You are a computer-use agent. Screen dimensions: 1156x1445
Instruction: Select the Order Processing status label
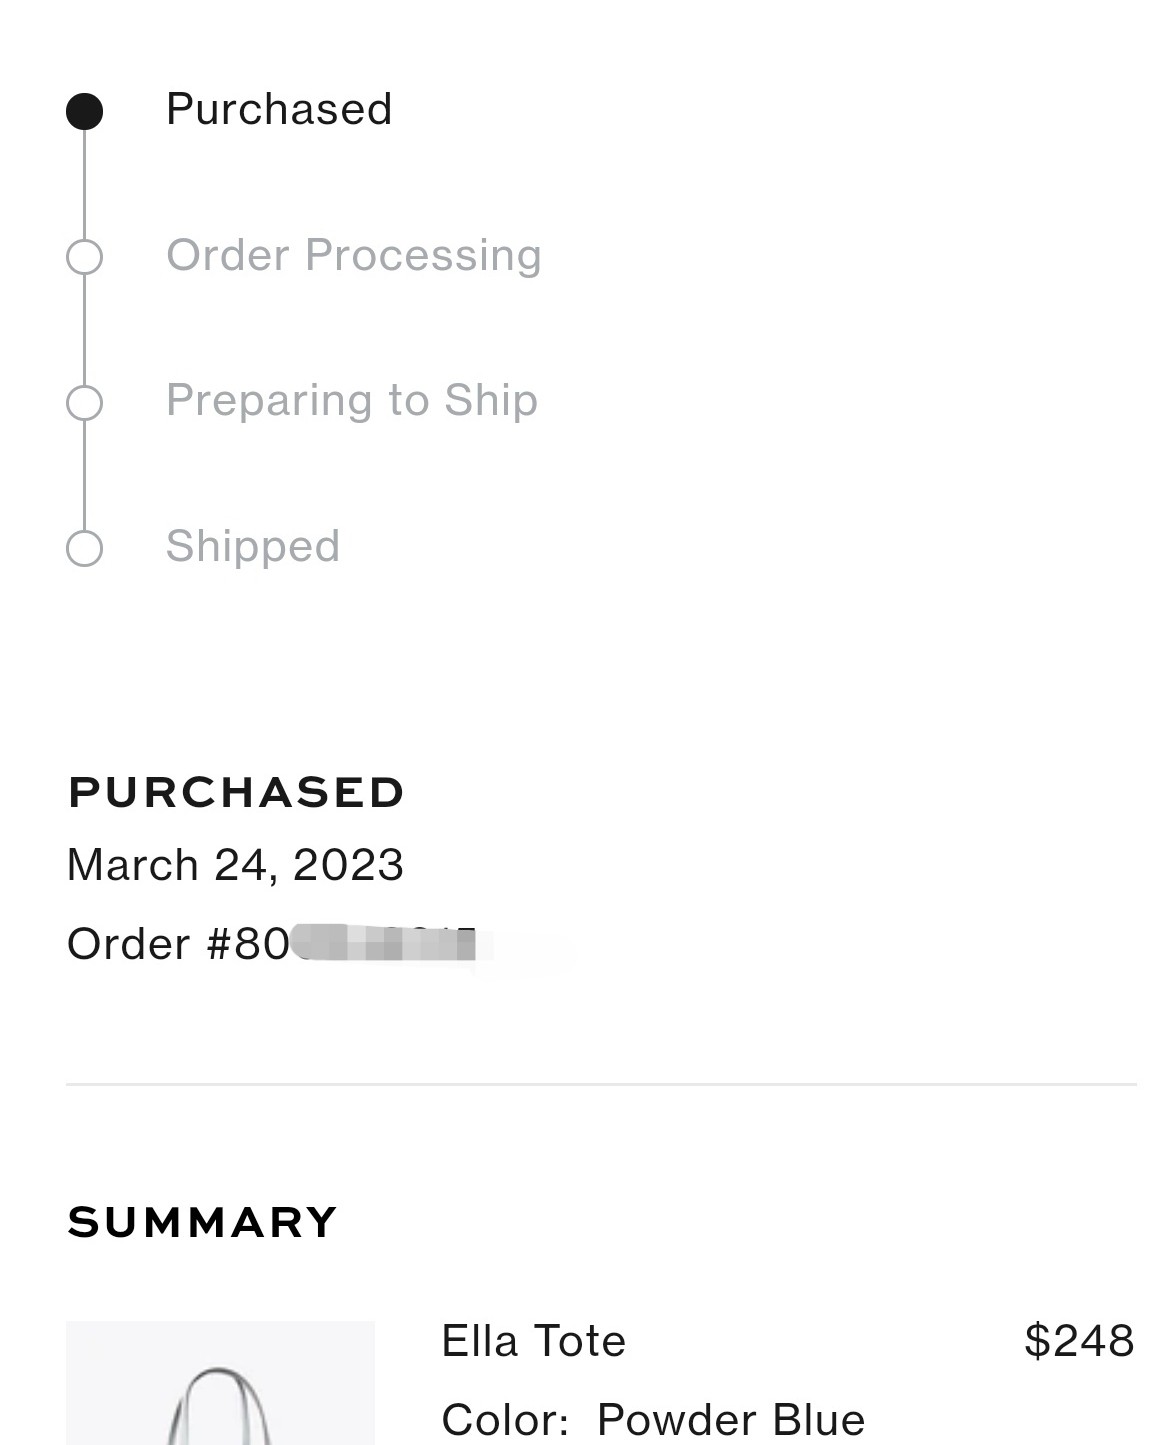[354, 256]
